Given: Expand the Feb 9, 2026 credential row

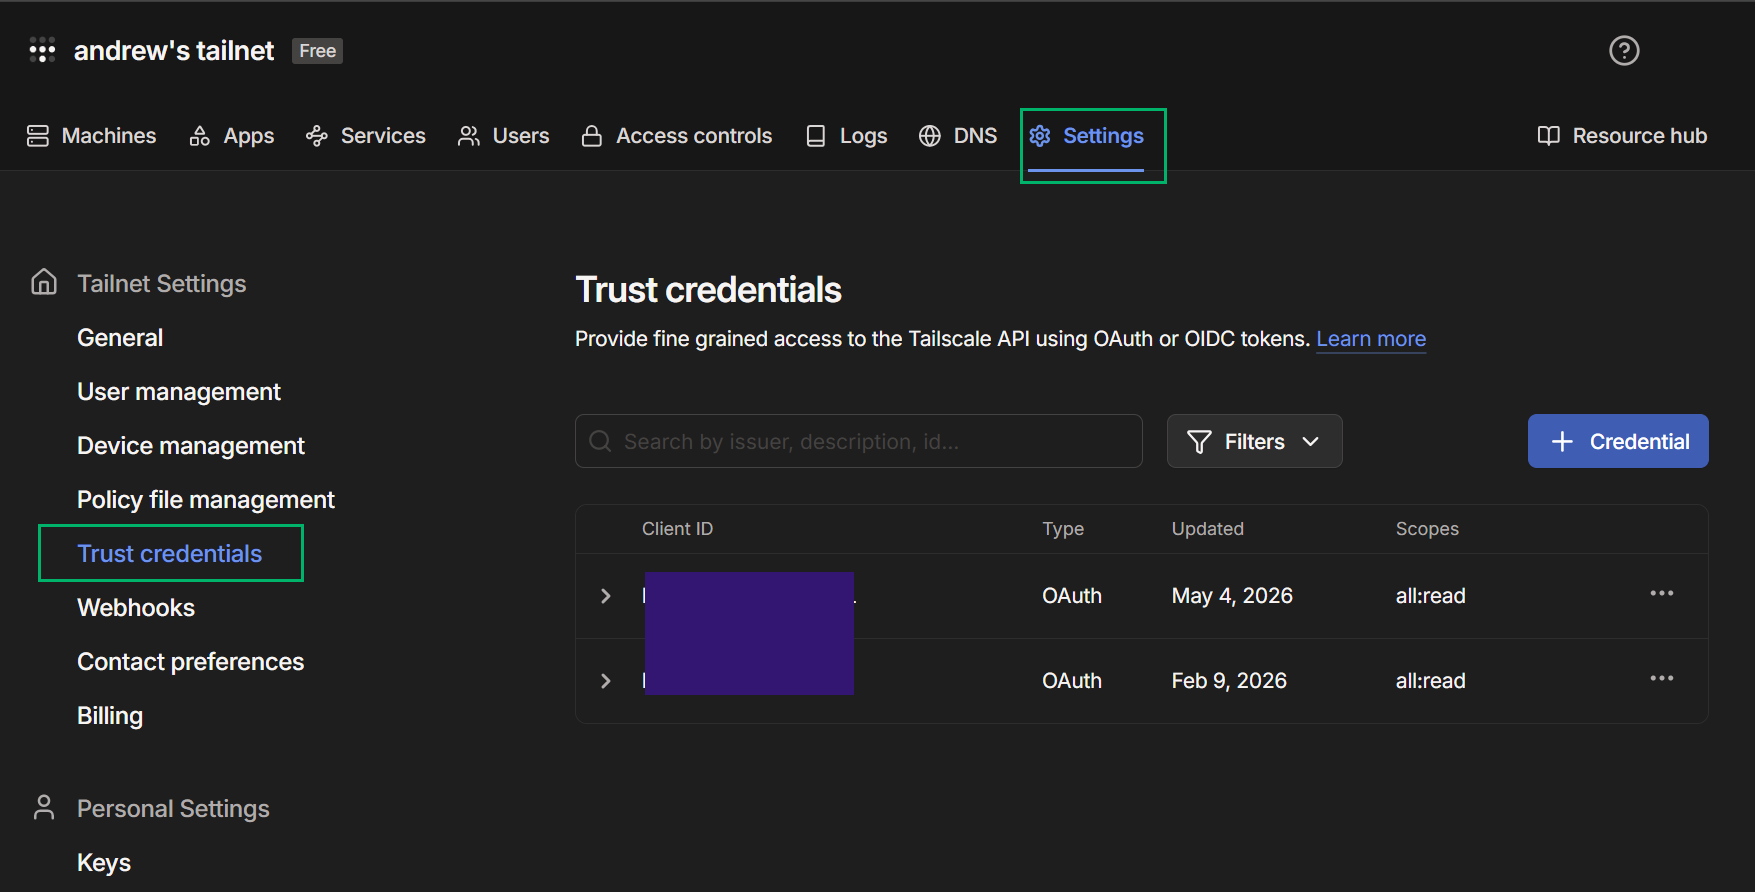Looking at the screenshot, I should [x=606, y=681].
